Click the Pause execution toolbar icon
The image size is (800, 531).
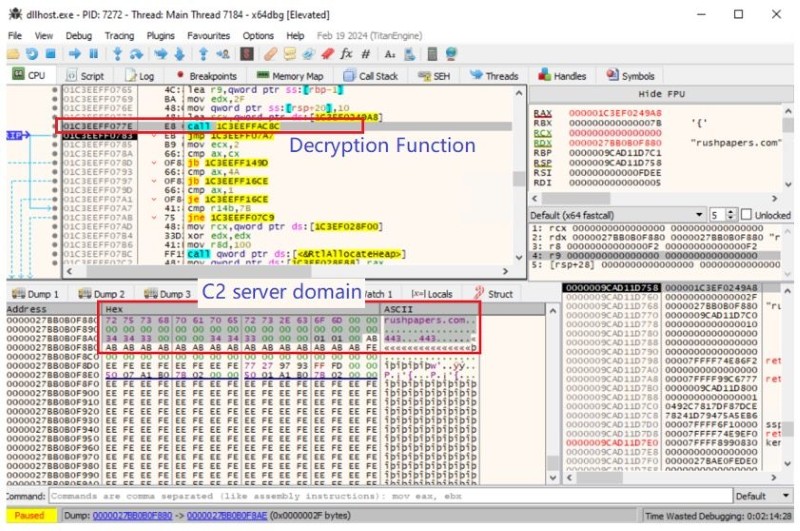(x=93, y=53)
